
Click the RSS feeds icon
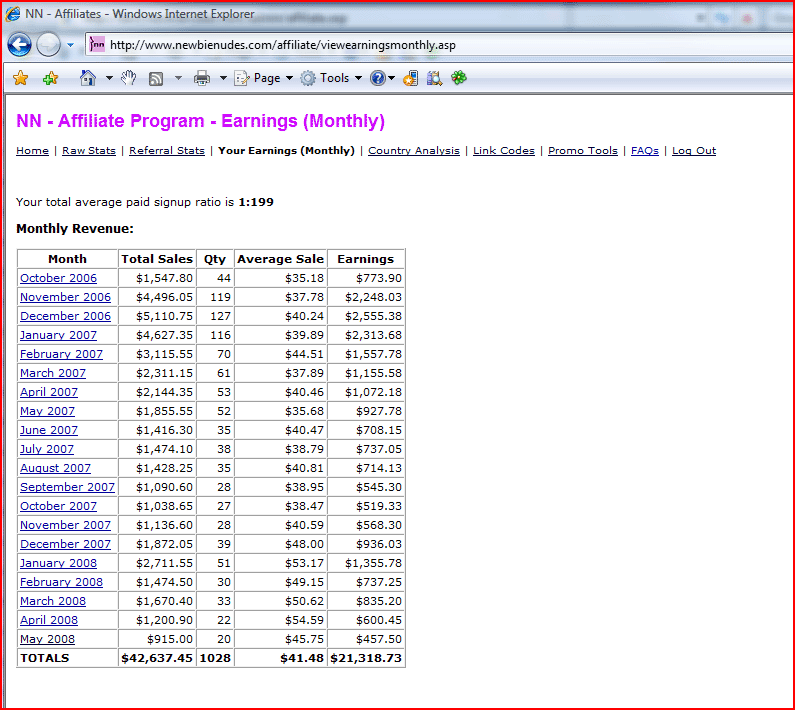[x=156, y=78]
